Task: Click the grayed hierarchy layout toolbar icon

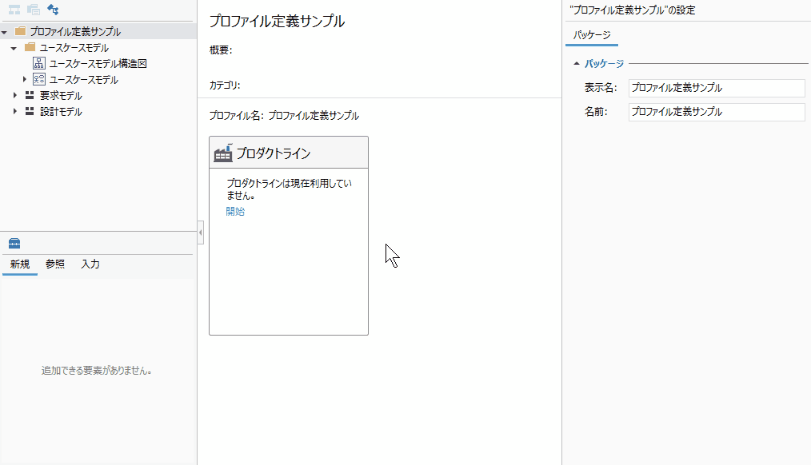Action: click(14, 9)
